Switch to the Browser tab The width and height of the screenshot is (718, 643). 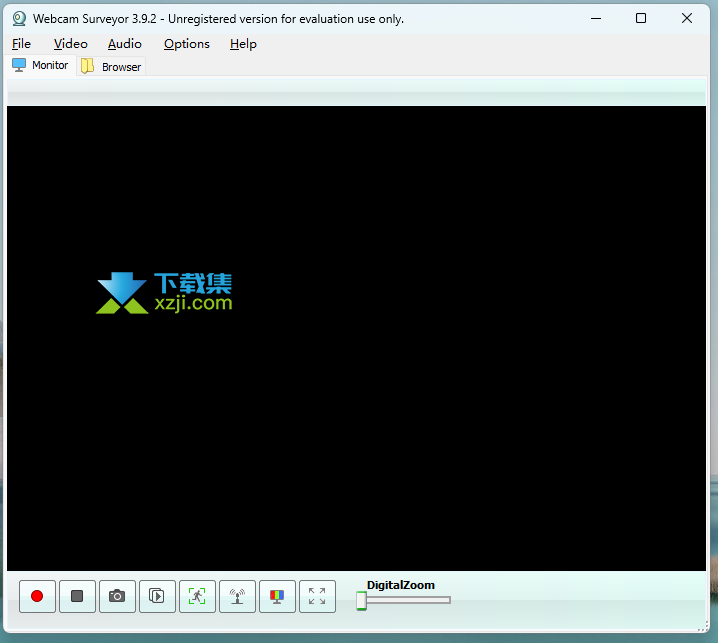click(111, 67)
